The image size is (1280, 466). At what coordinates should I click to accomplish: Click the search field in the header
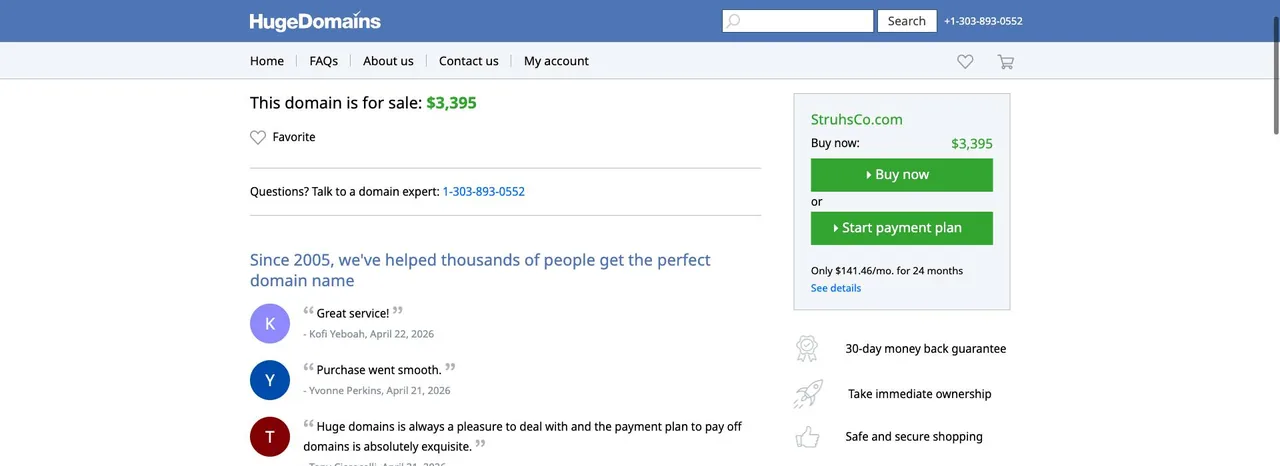pos(798,21)
